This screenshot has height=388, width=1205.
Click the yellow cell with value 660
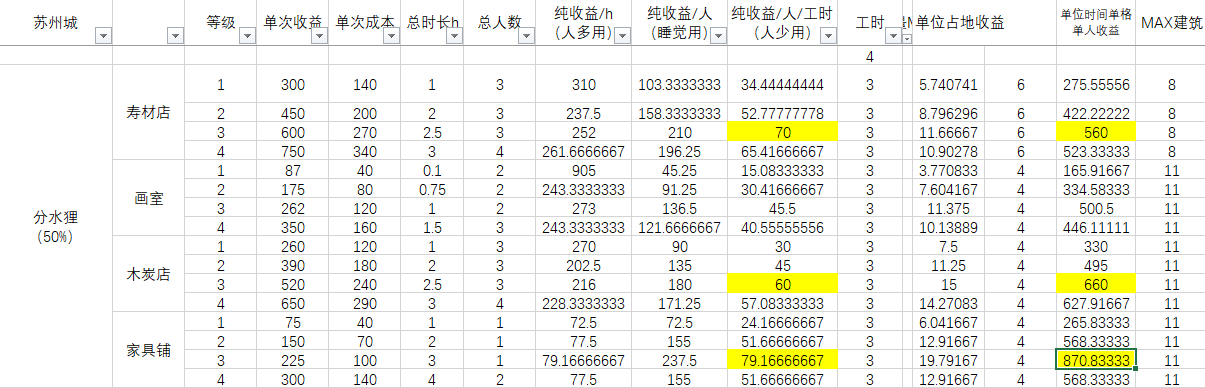point(1096,284)
